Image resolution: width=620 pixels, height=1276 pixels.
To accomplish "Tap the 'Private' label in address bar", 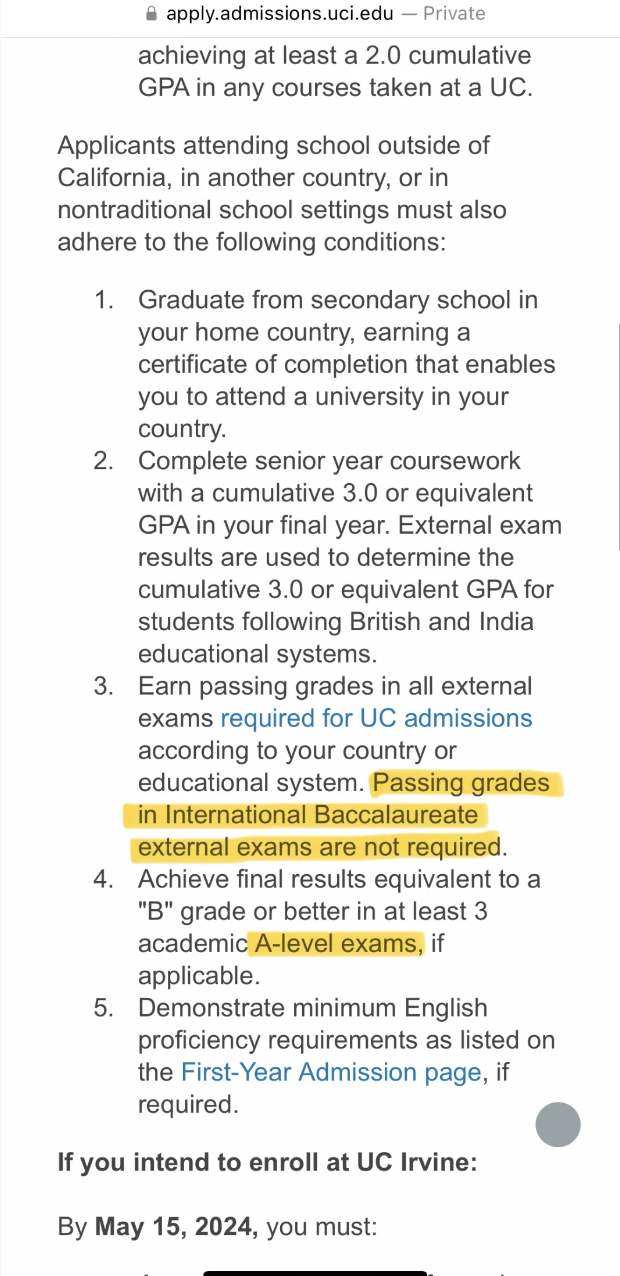I will click(x=454, y=14).
